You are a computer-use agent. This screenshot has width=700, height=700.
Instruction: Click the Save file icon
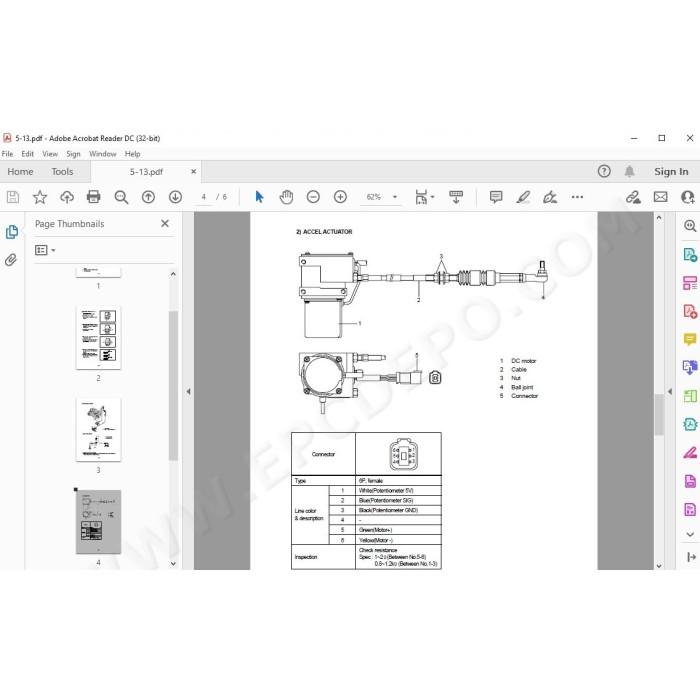pos(13,197)
